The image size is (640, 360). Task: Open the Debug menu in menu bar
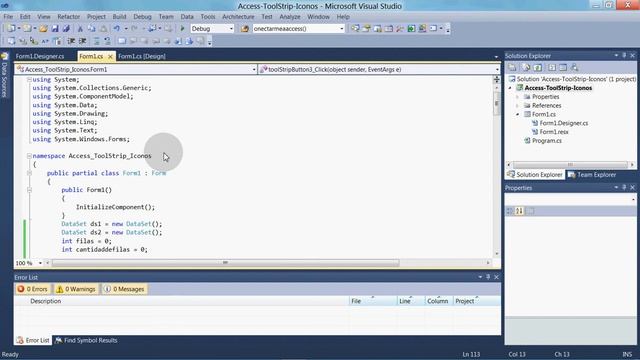[x=142, y=17]
